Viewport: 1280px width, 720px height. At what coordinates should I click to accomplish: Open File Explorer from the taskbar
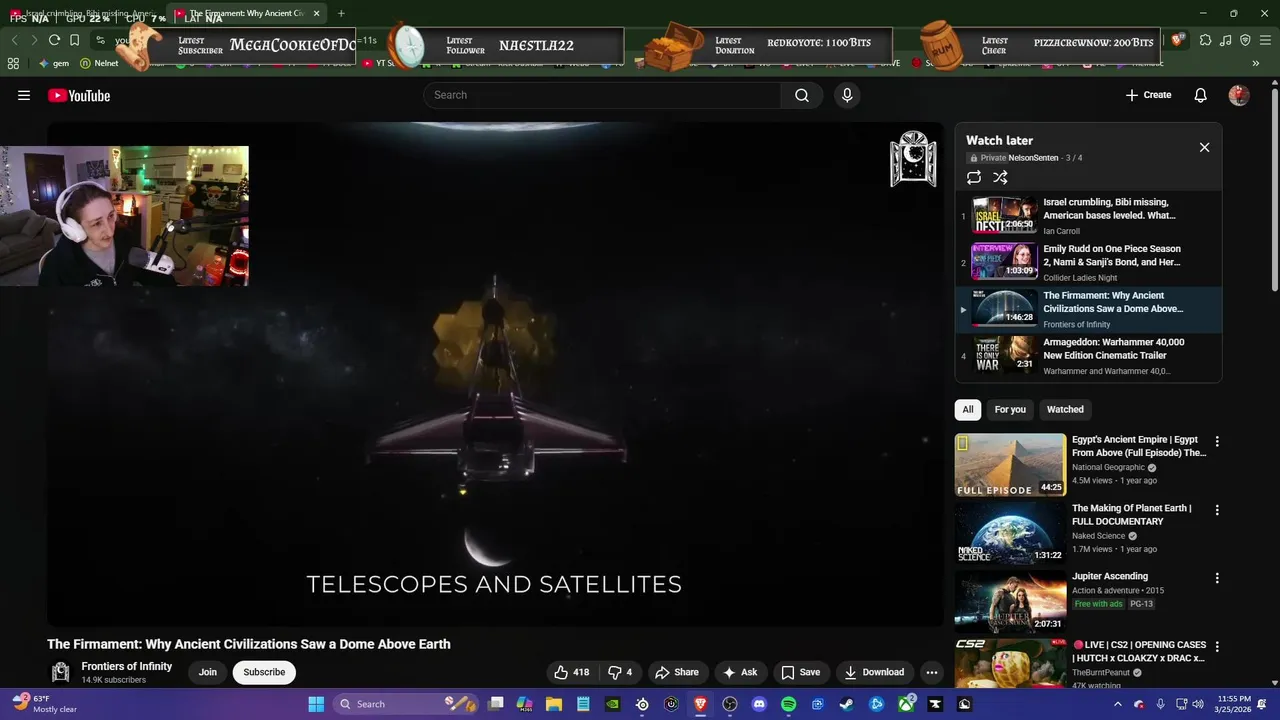coord(554,704)
